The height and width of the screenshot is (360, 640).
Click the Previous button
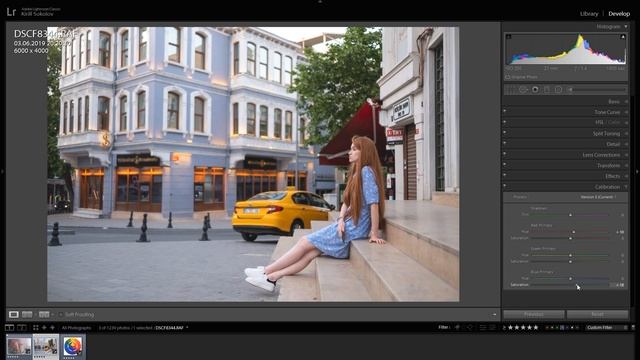(x=534, y=314)
